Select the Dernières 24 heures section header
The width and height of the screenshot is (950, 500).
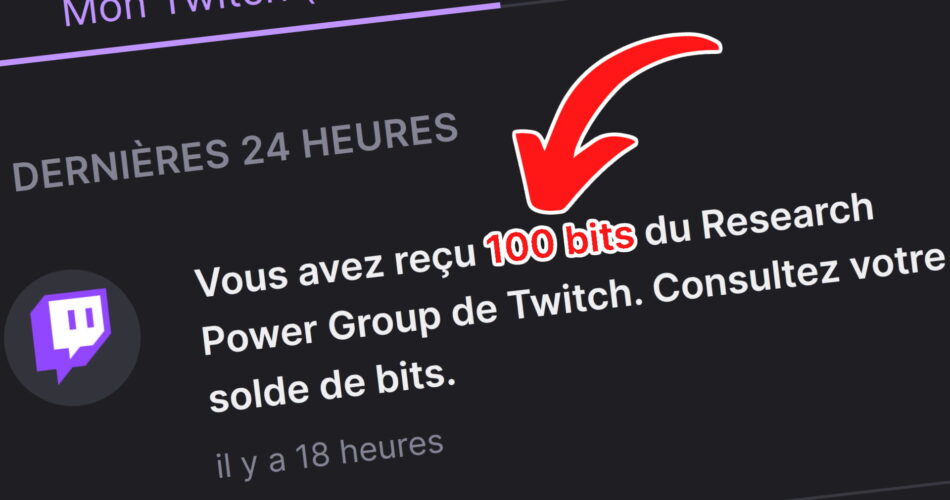(234, 152)
